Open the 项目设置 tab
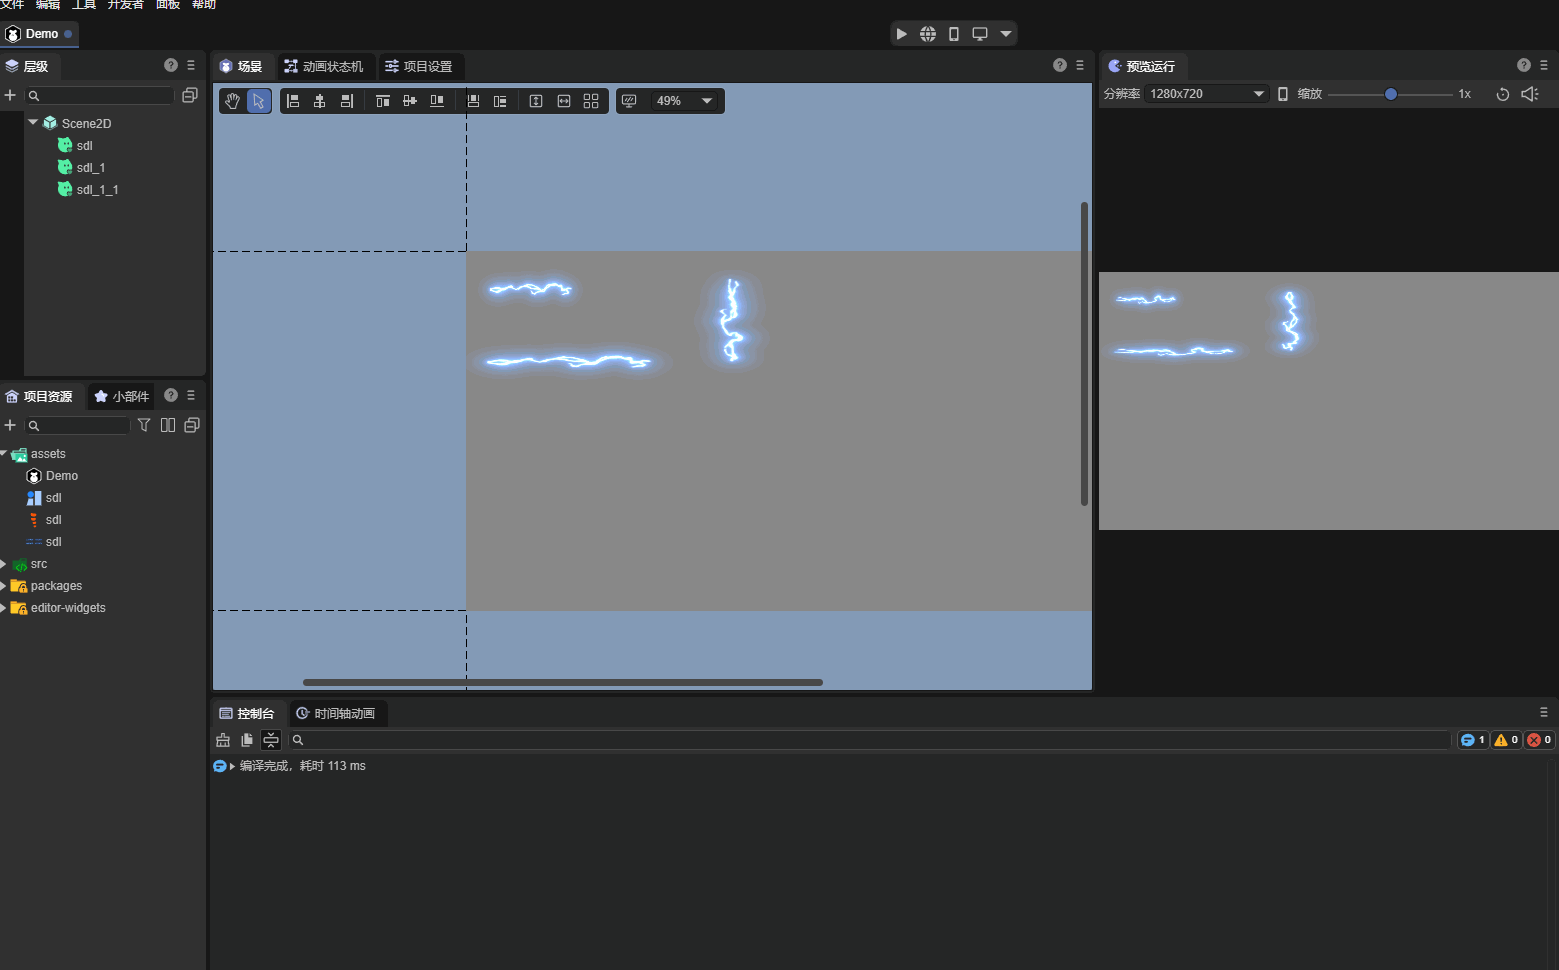 (x=420, y=67)
